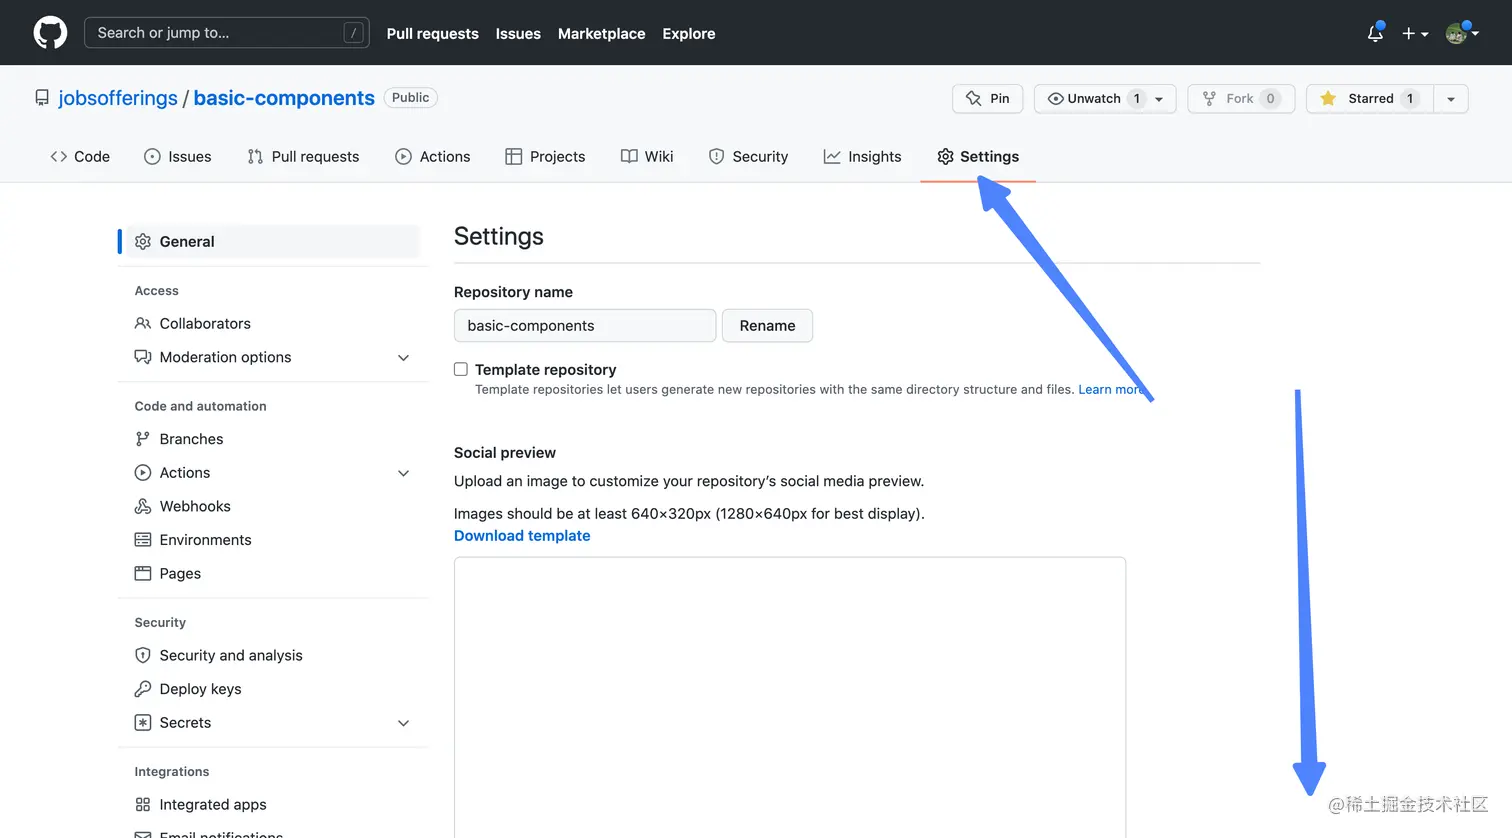Open the user avatar menu
Viewport: 1512px width, 838px height.
[x=1462, y=33]
